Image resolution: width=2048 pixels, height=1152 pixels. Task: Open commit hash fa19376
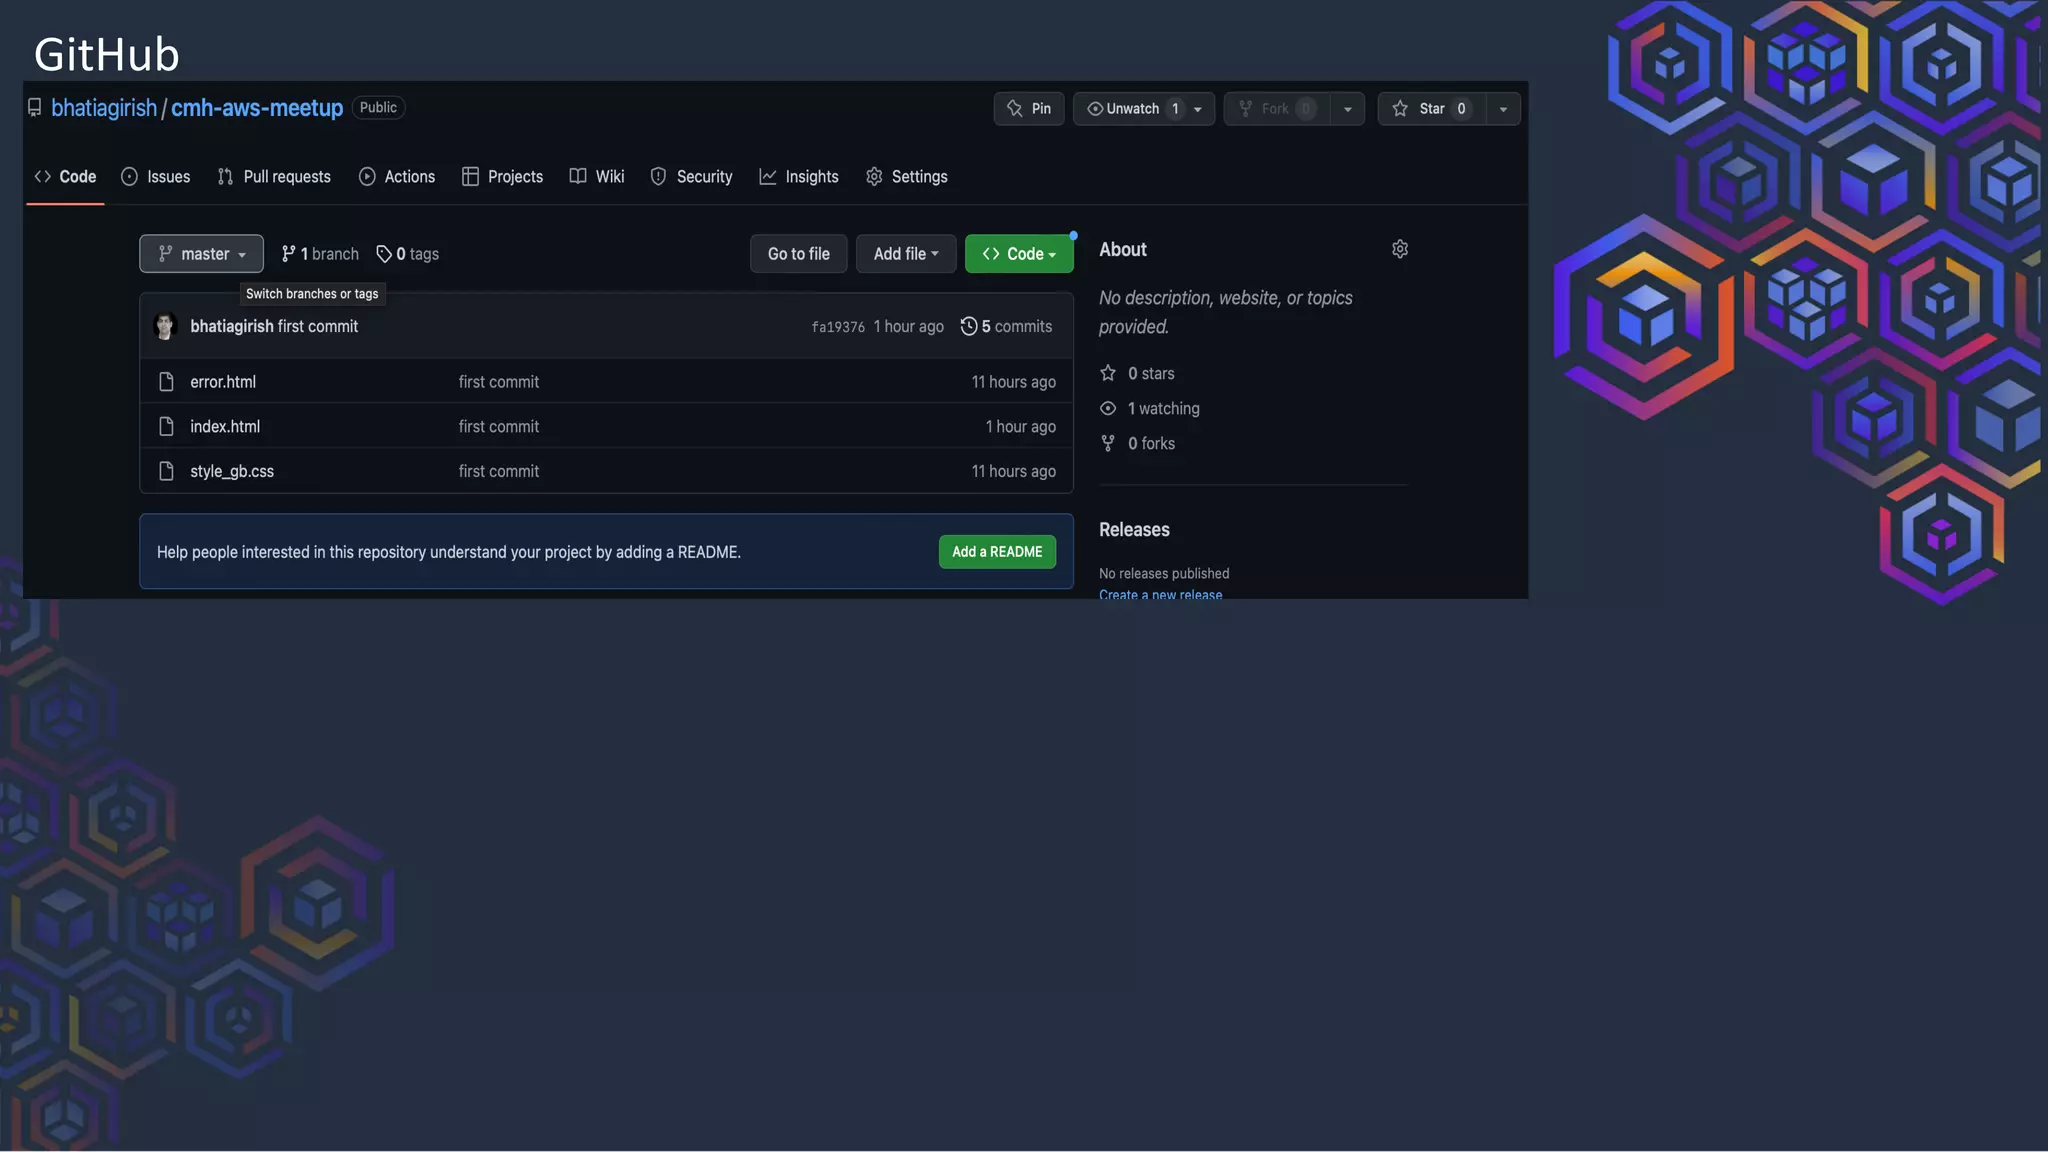click(838, 327)
